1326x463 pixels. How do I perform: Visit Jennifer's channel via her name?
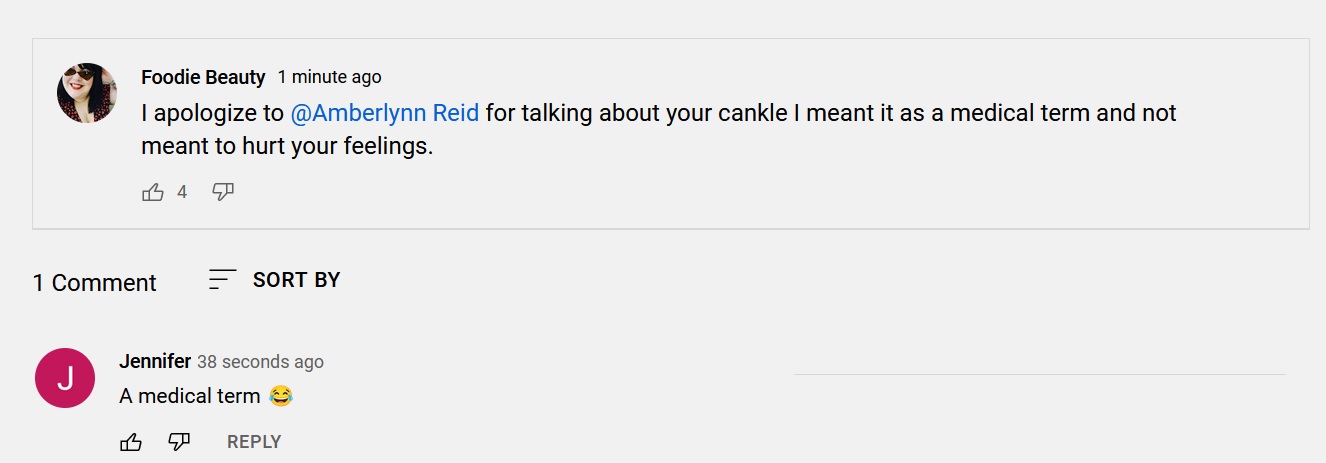pos(155,361)
